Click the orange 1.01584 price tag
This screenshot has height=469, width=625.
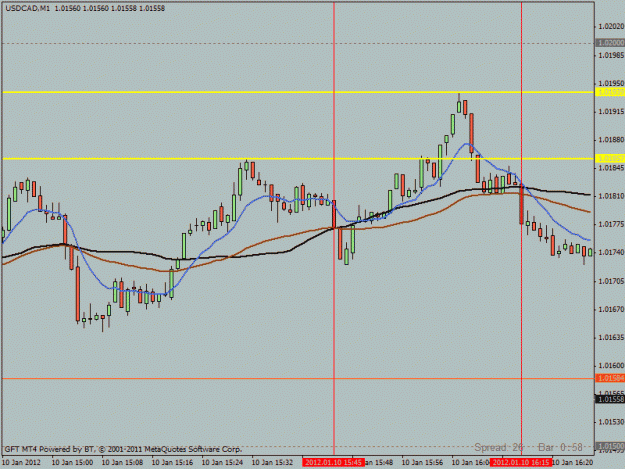point(609,378)
